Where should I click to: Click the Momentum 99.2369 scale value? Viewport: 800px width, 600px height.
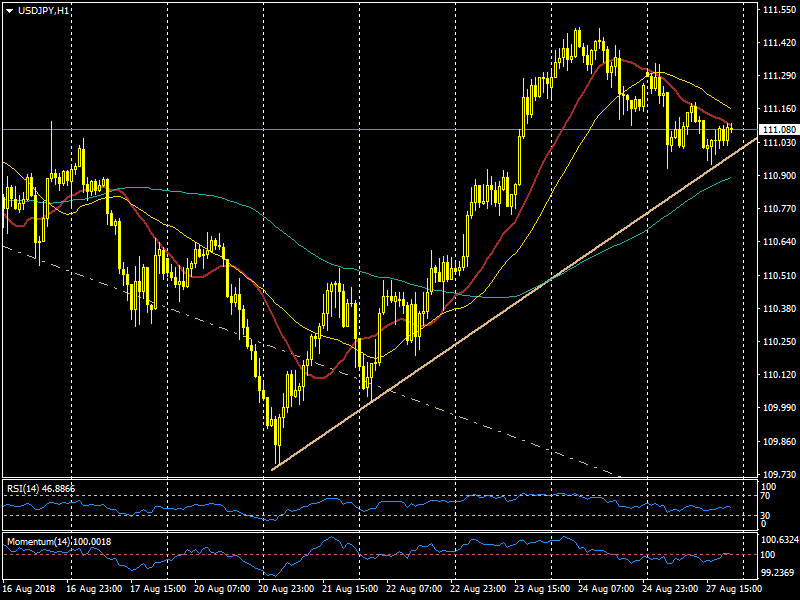coord(779,573)
